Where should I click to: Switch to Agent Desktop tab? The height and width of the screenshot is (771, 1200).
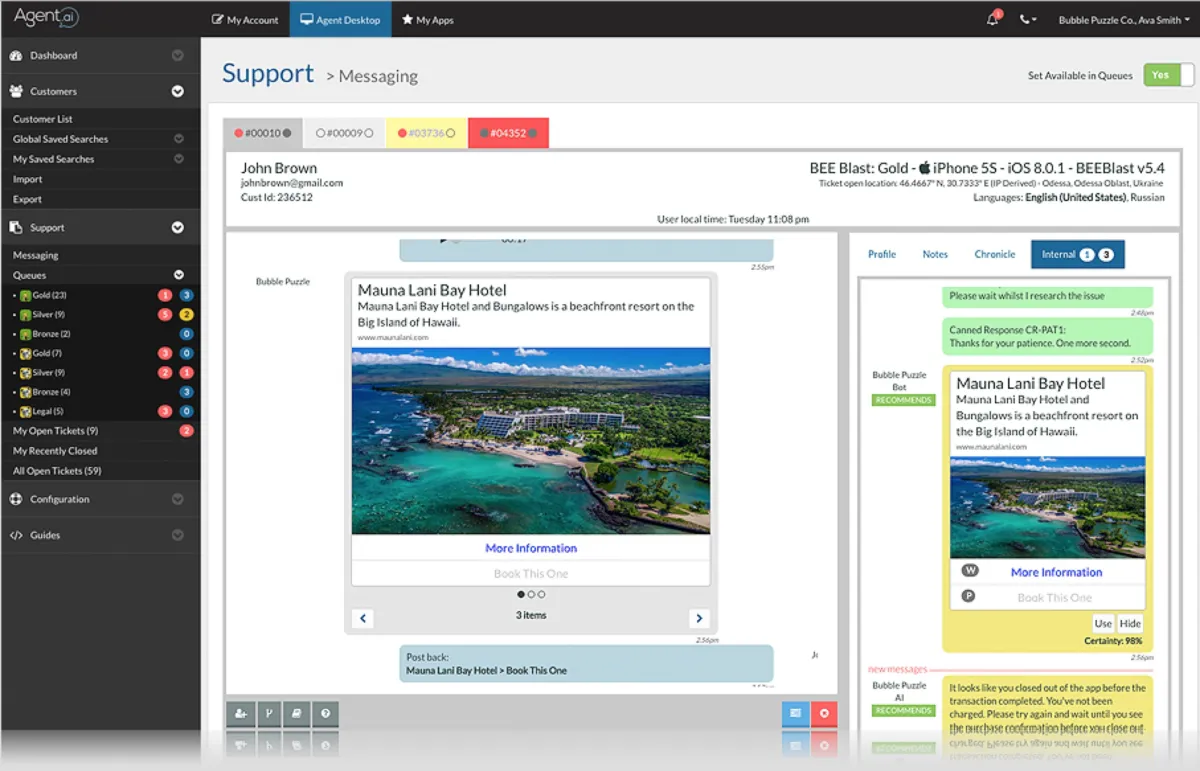tap(340, 20)
